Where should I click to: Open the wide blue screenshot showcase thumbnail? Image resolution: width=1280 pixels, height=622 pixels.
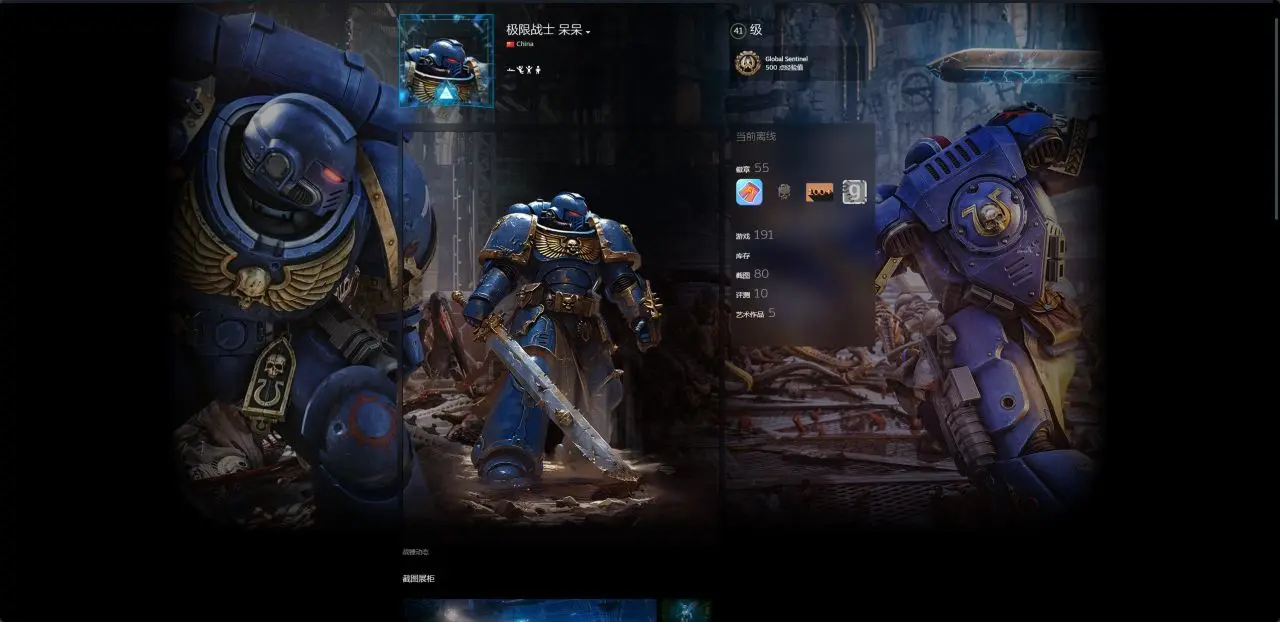tap(529, 610)
